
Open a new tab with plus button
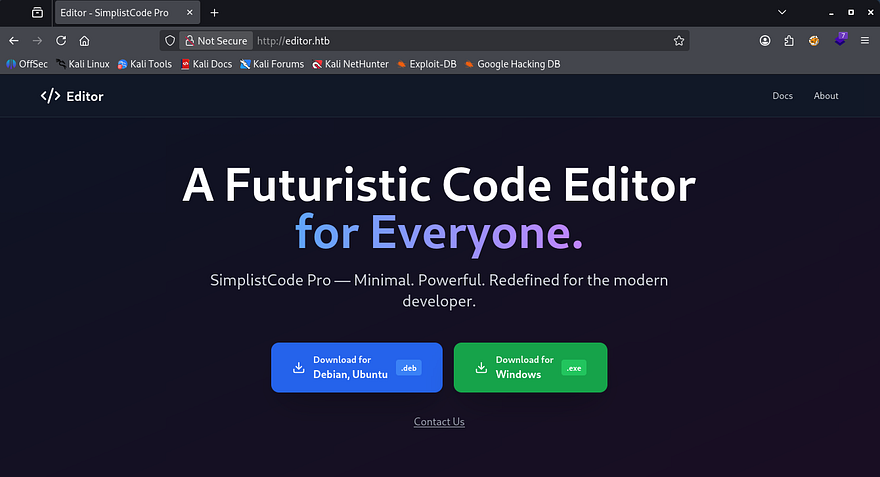tap(214, 12)
